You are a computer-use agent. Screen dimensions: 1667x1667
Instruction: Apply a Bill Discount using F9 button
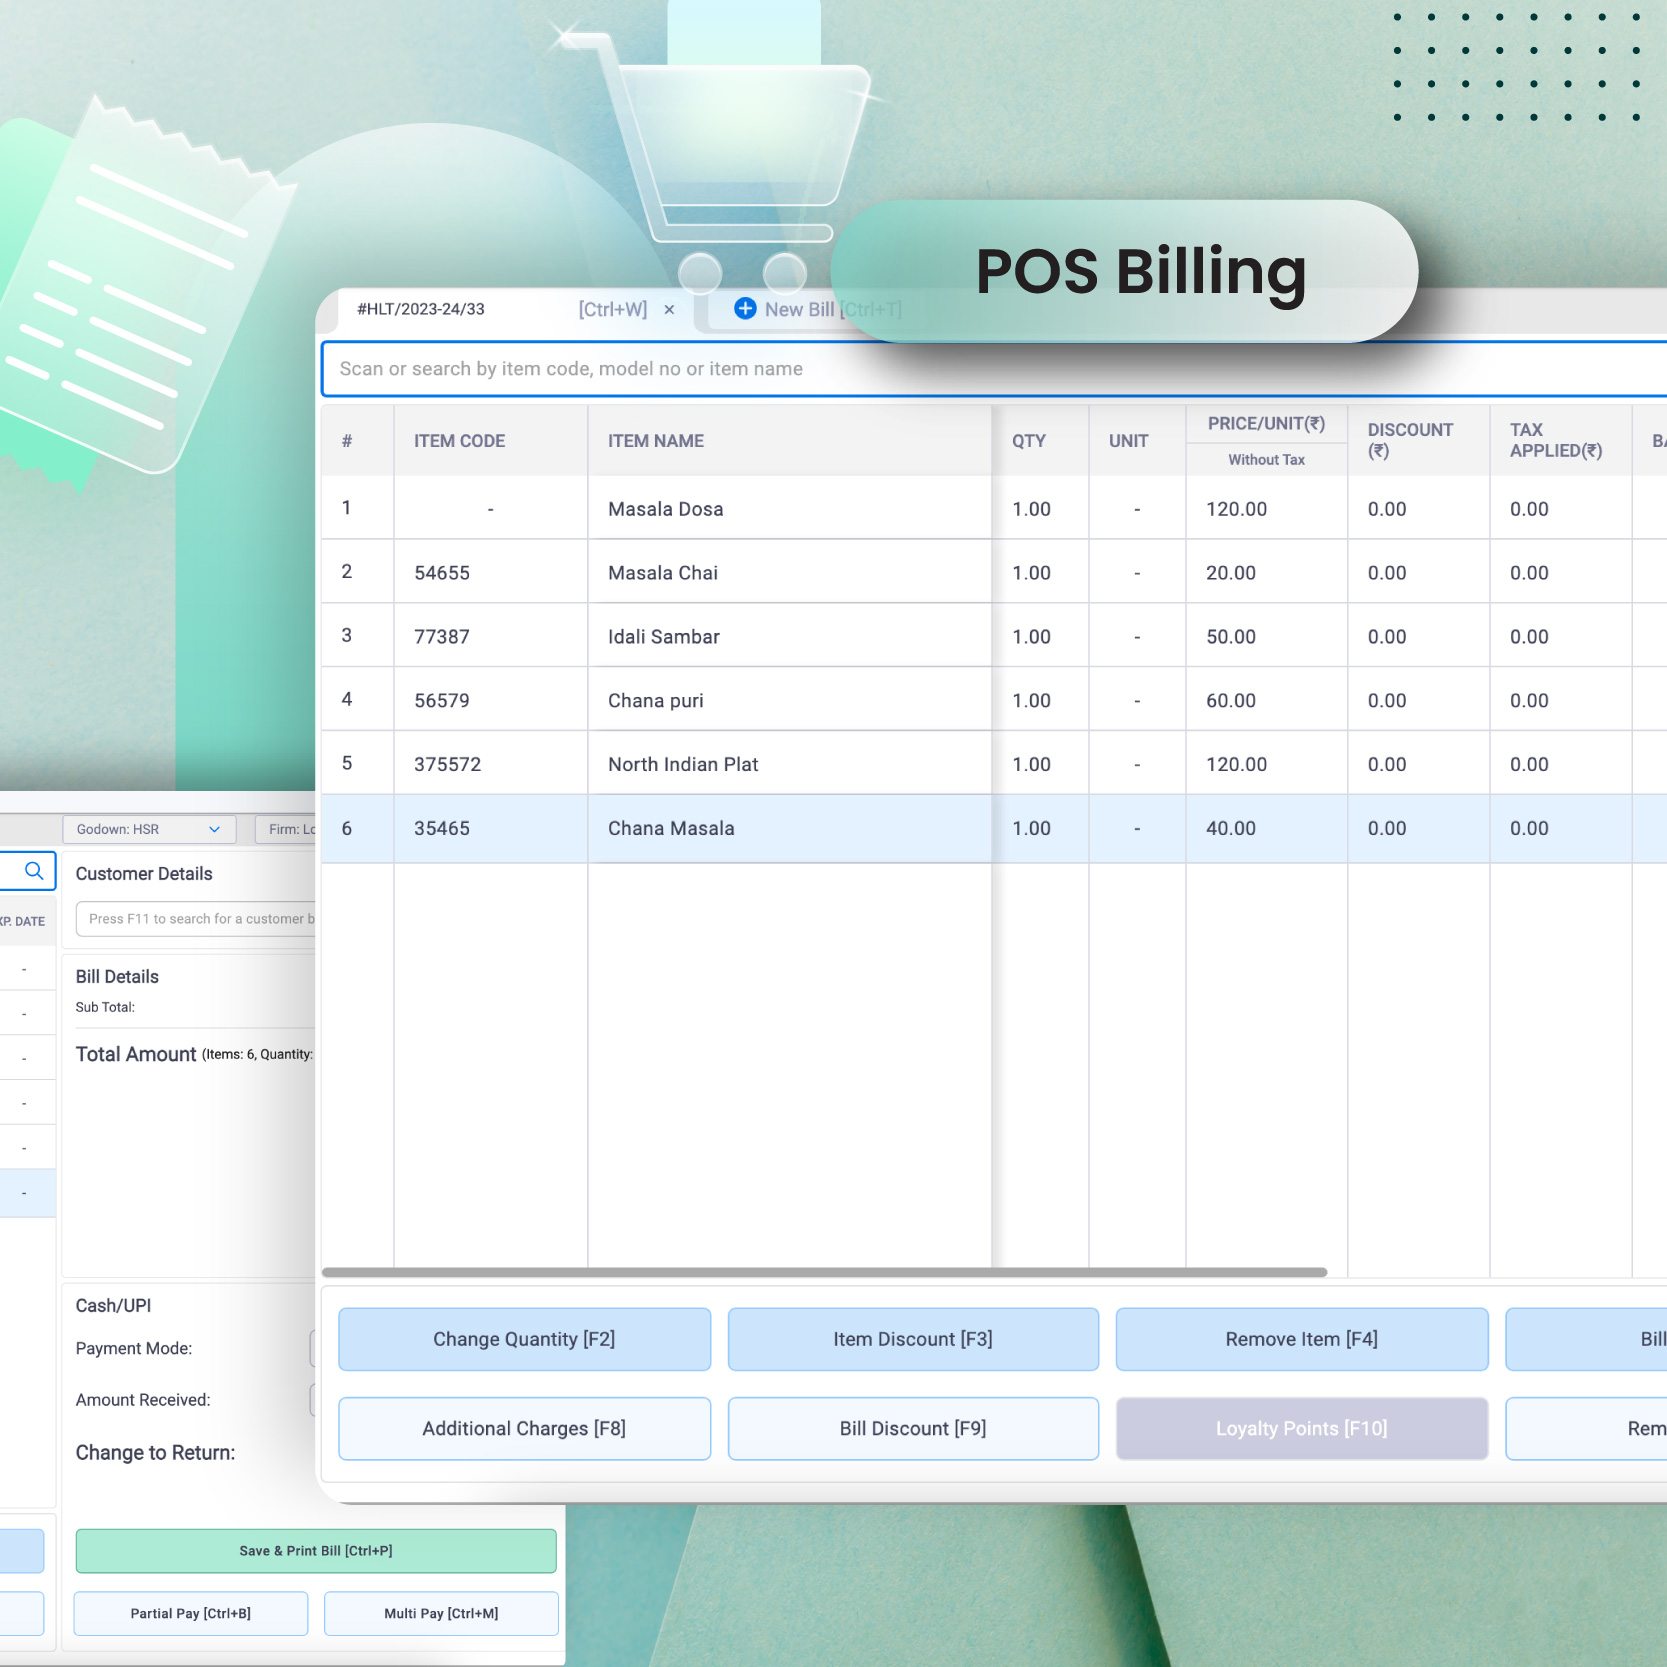pyautogui.click(x=912, y=1428)
